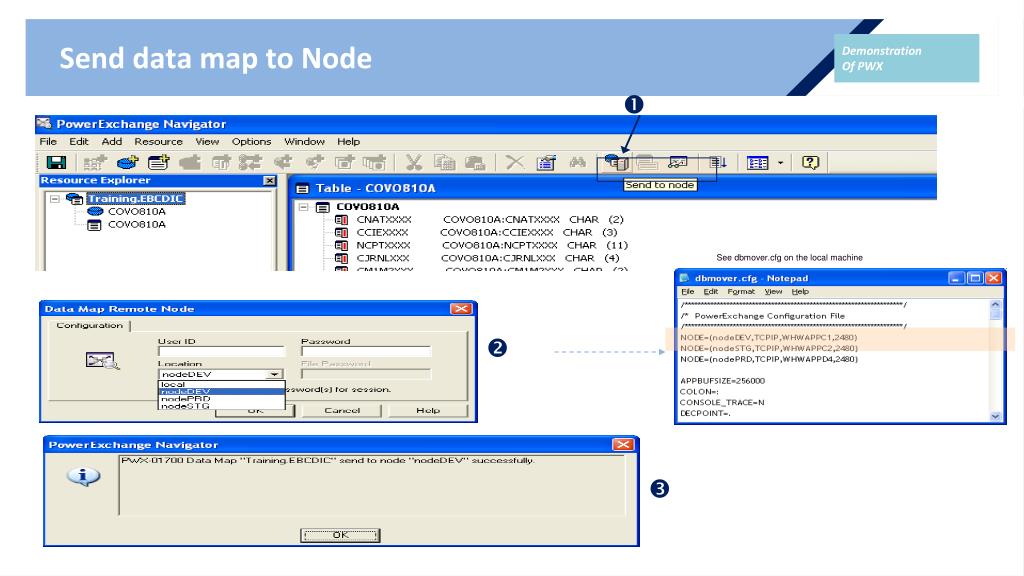Collapse the COVO810A table tree node
This screenshot has width=1024, height=576.
click(304, 207)
